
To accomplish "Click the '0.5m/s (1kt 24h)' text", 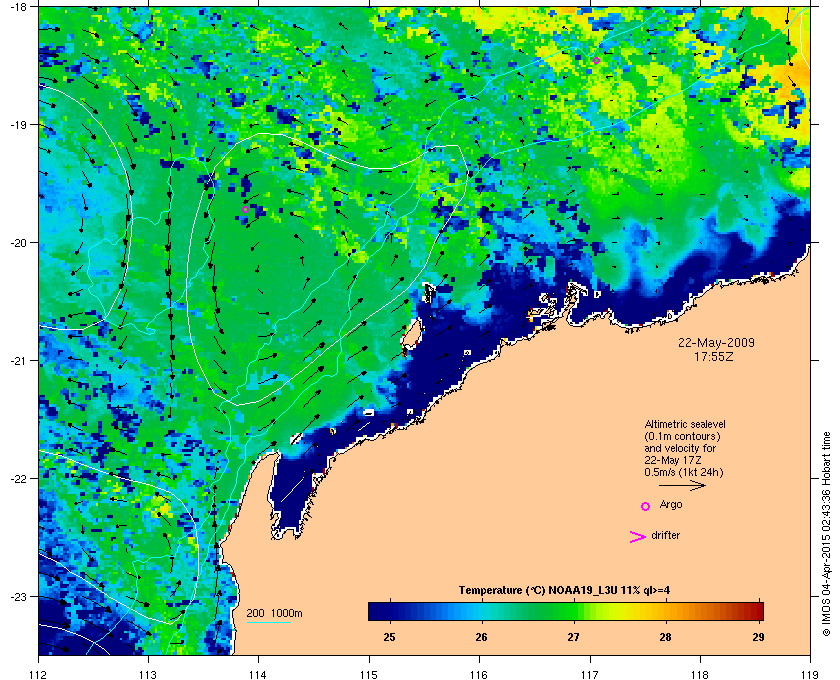I will [684, 473].
